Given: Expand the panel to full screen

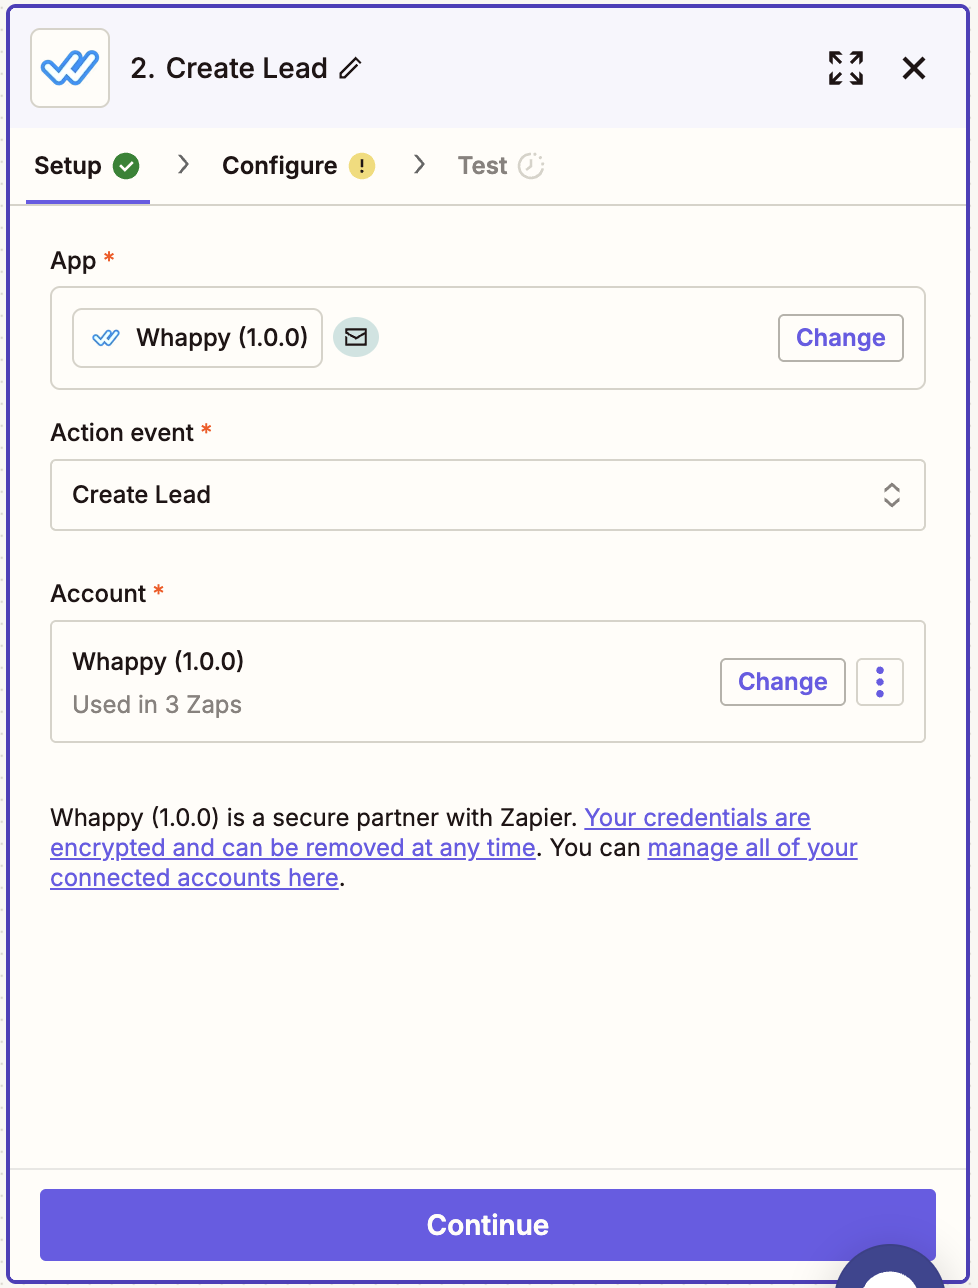Looking at the screenshot, I should coord(846,68).
